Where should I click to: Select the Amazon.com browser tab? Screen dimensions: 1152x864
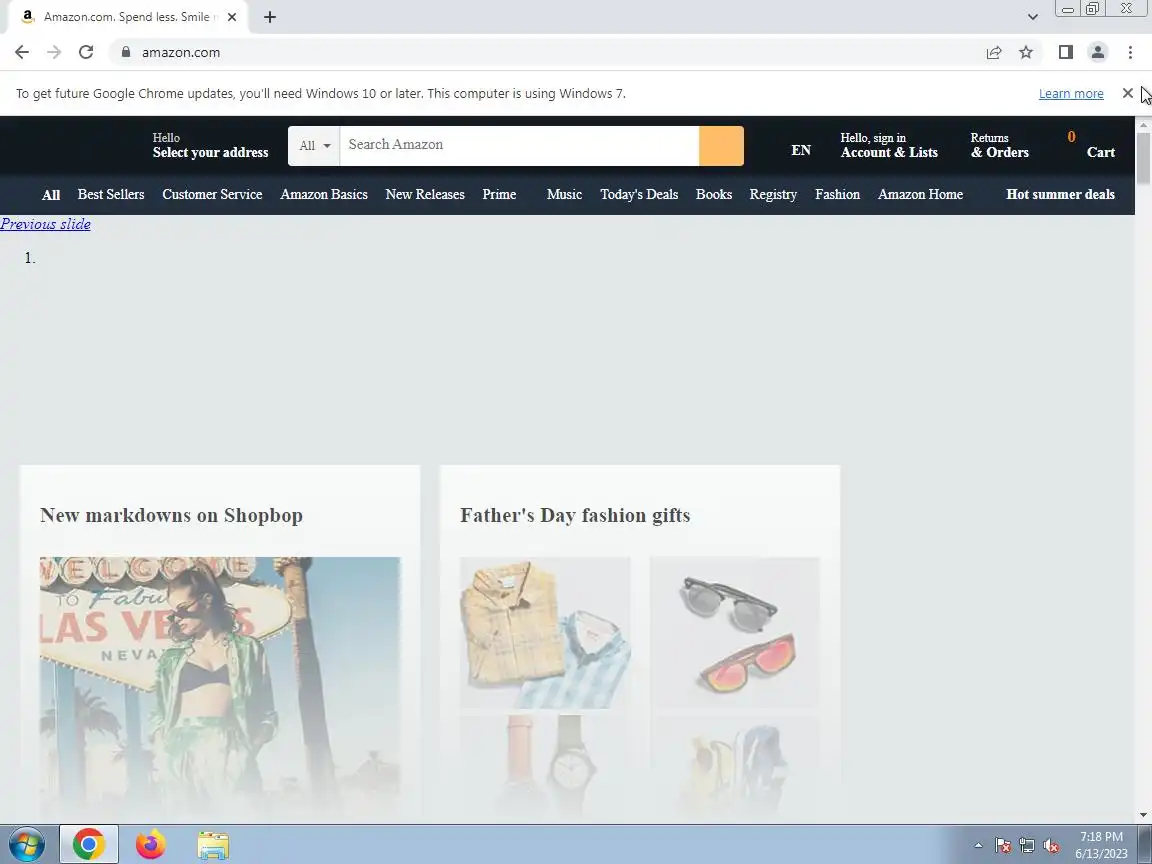coord(129,17)
